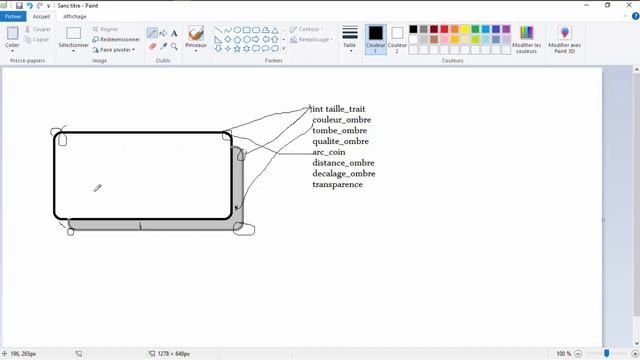Image resolution: width=640 pixels, height=360 pixels.
Task: Select the Fill with color bucket tool
Action: tap(163, 33)
